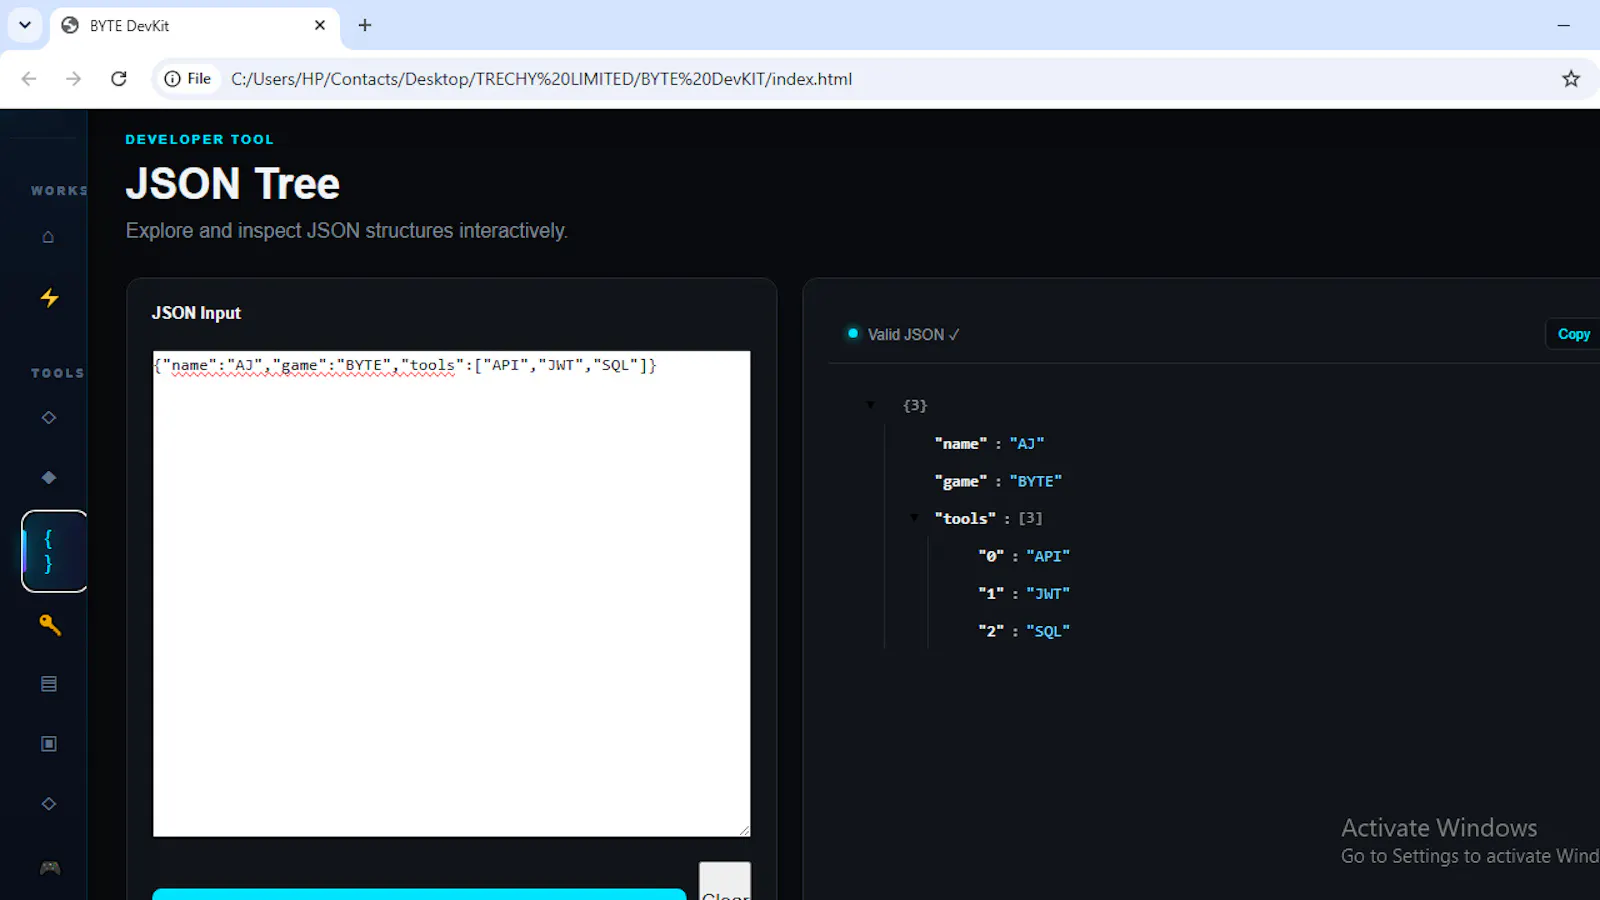Select the "0" : "API" tree row
Screen dimensions: 1600x900
click(x=1024, y=556)
